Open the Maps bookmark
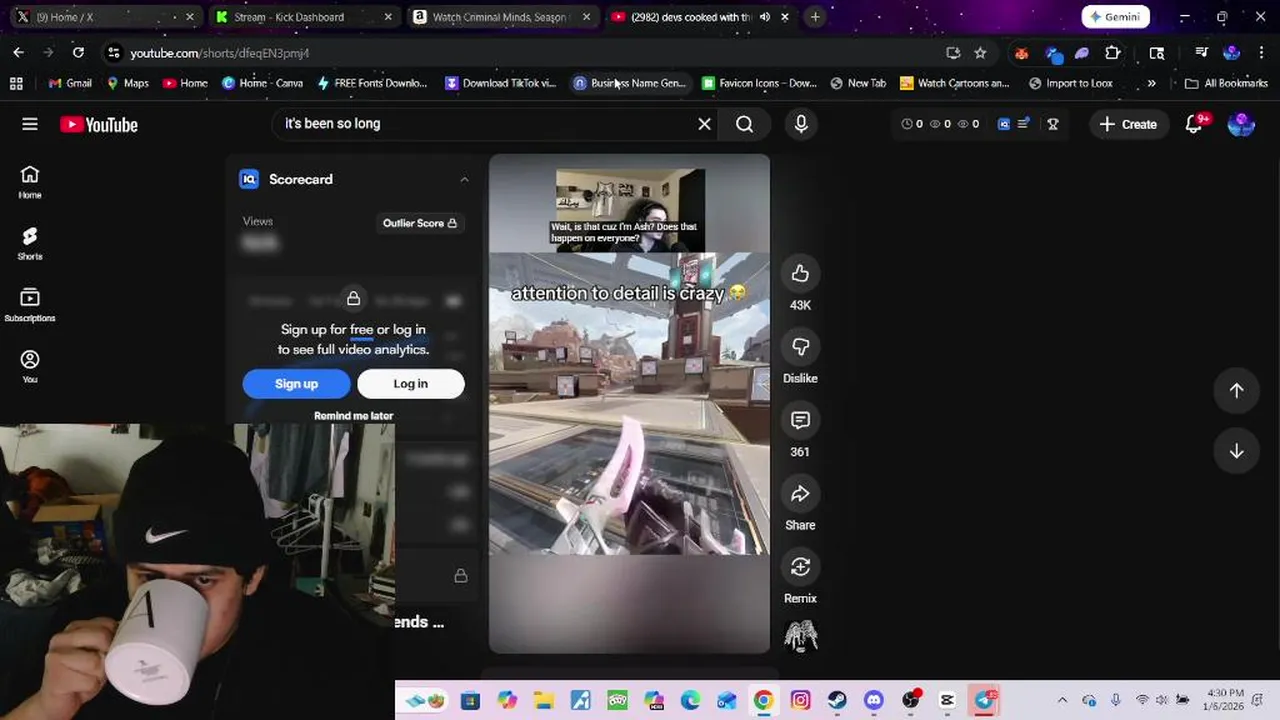Viewport: 1280px width, 720px height. [x=127, y=83]
